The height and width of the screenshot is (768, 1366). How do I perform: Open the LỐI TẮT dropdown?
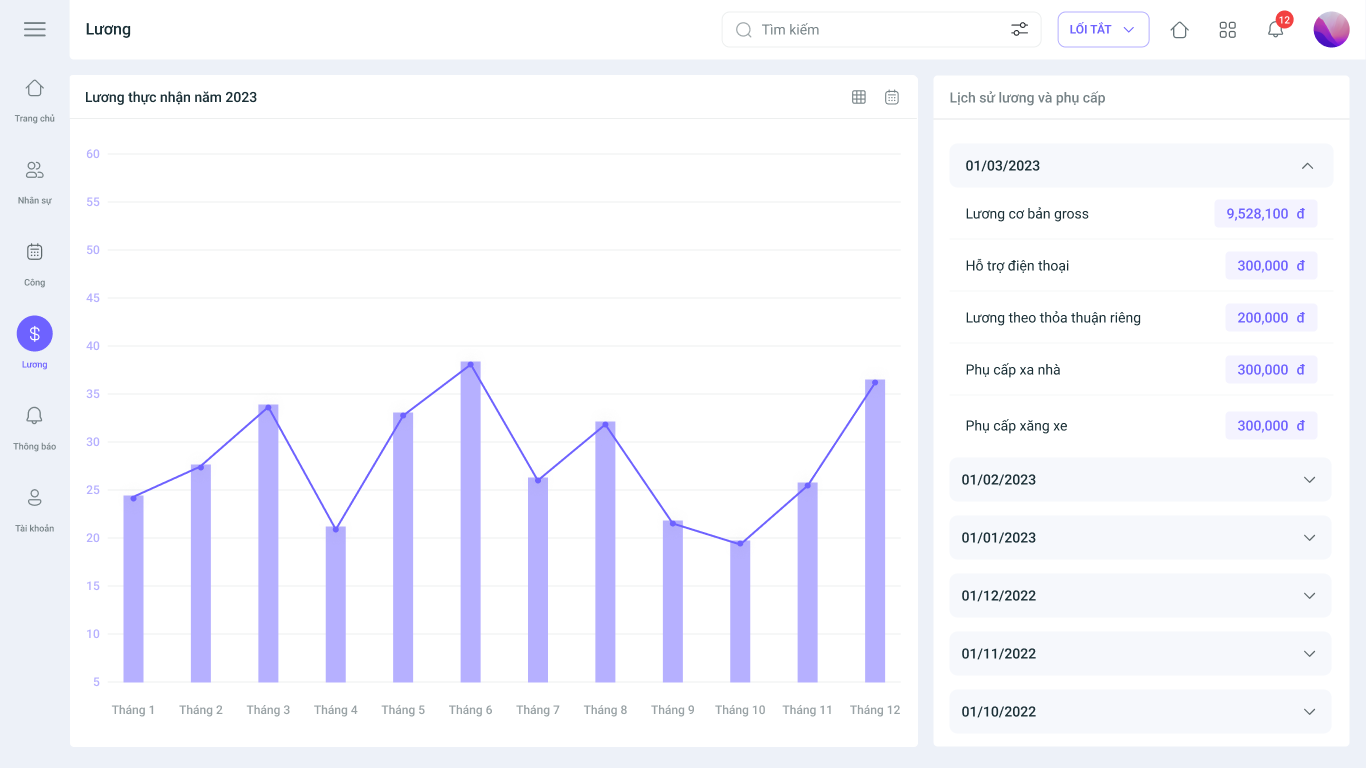1103,30
